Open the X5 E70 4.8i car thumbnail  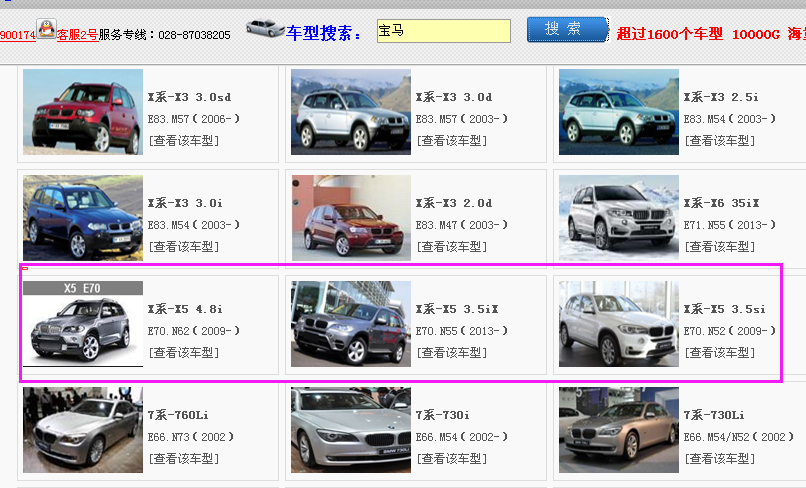pos(83,324)
